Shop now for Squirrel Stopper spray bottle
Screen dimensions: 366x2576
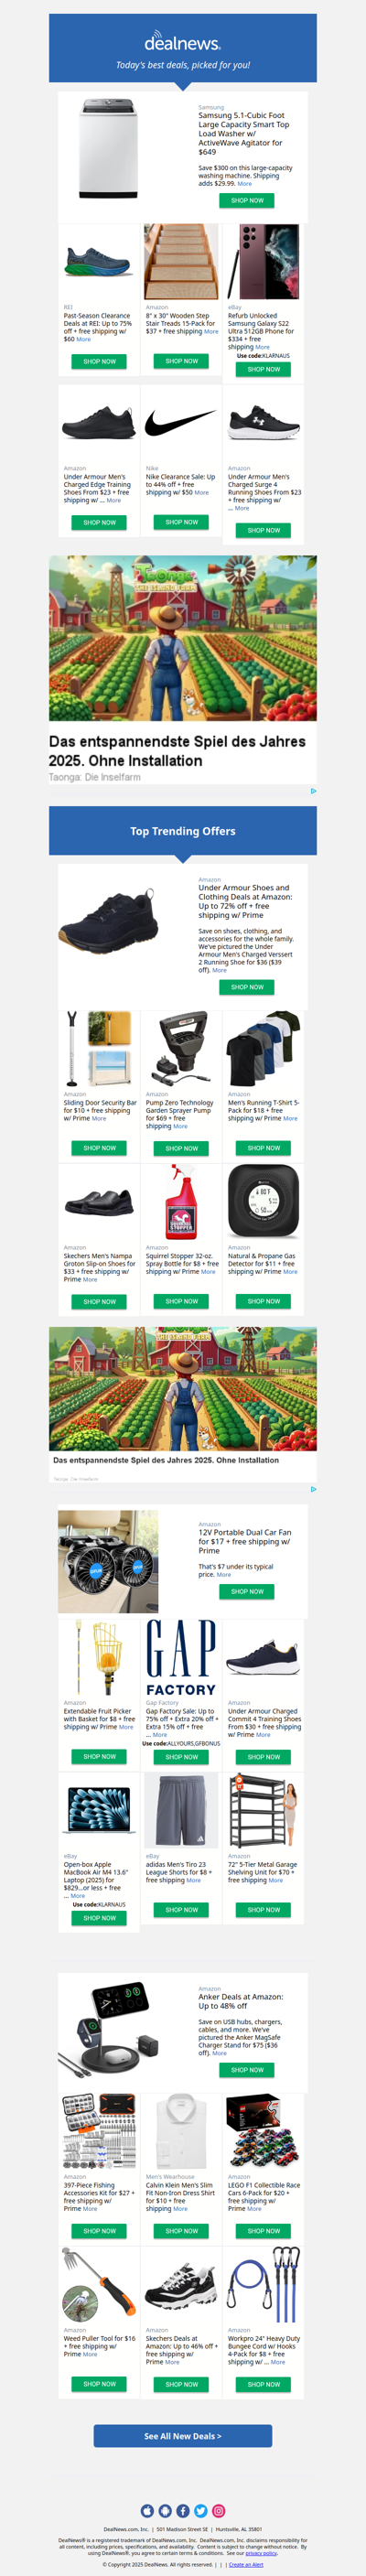[x=182, y=1301]
